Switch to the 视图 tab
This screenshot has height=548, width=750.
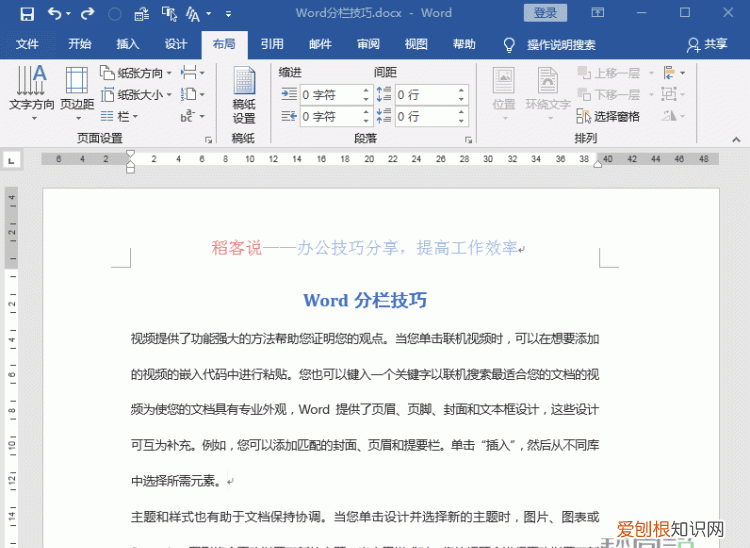click(x=416, y=44)
